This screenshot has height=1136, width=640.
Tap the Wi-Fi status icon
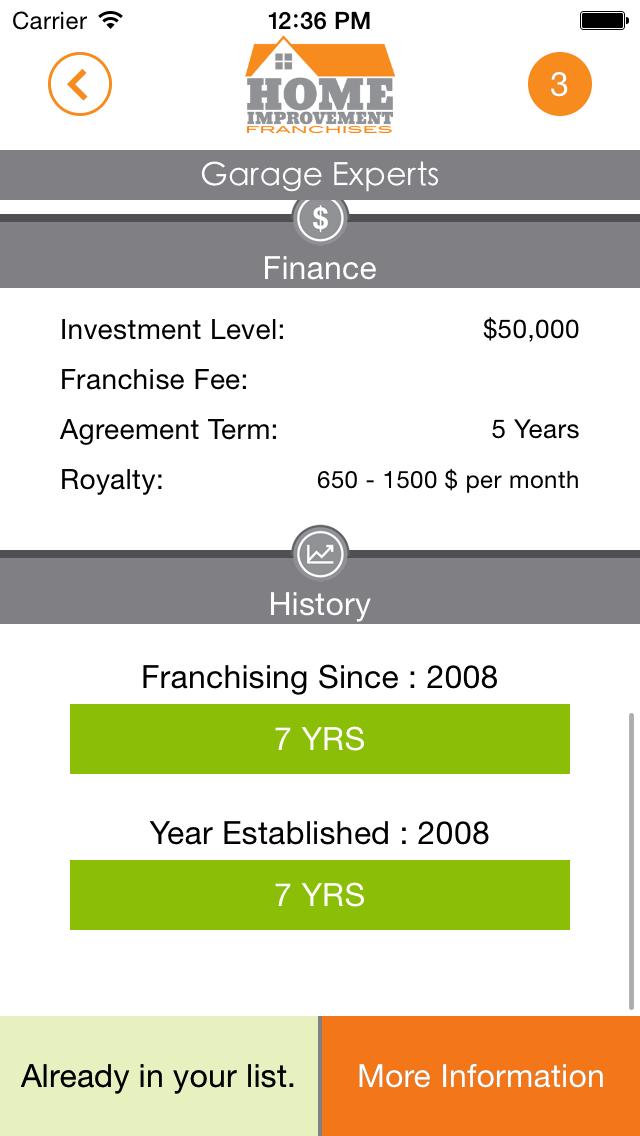[111, 20]
